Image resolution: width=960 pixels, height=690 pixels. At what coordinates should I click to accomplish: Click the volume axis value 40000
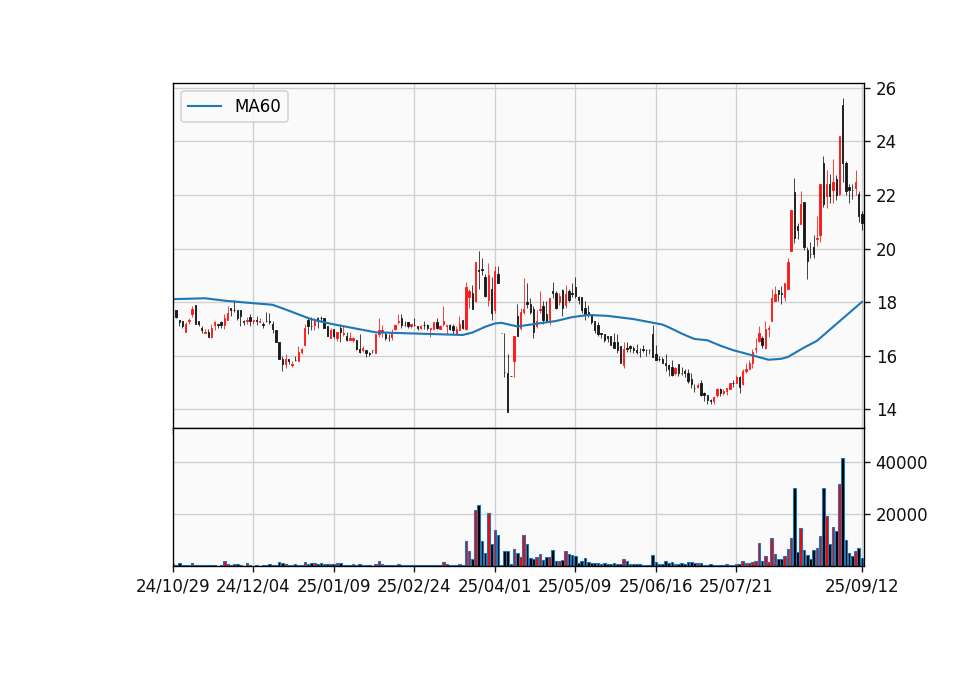[x=901, y=463]
